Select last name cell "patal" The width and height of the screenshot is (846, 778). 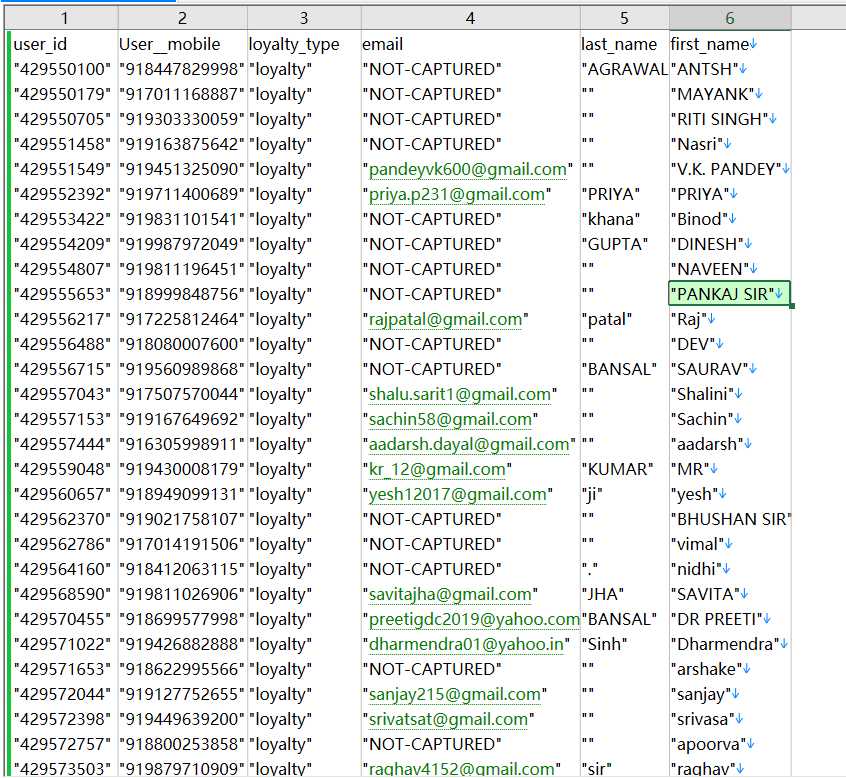coord(625,319)
